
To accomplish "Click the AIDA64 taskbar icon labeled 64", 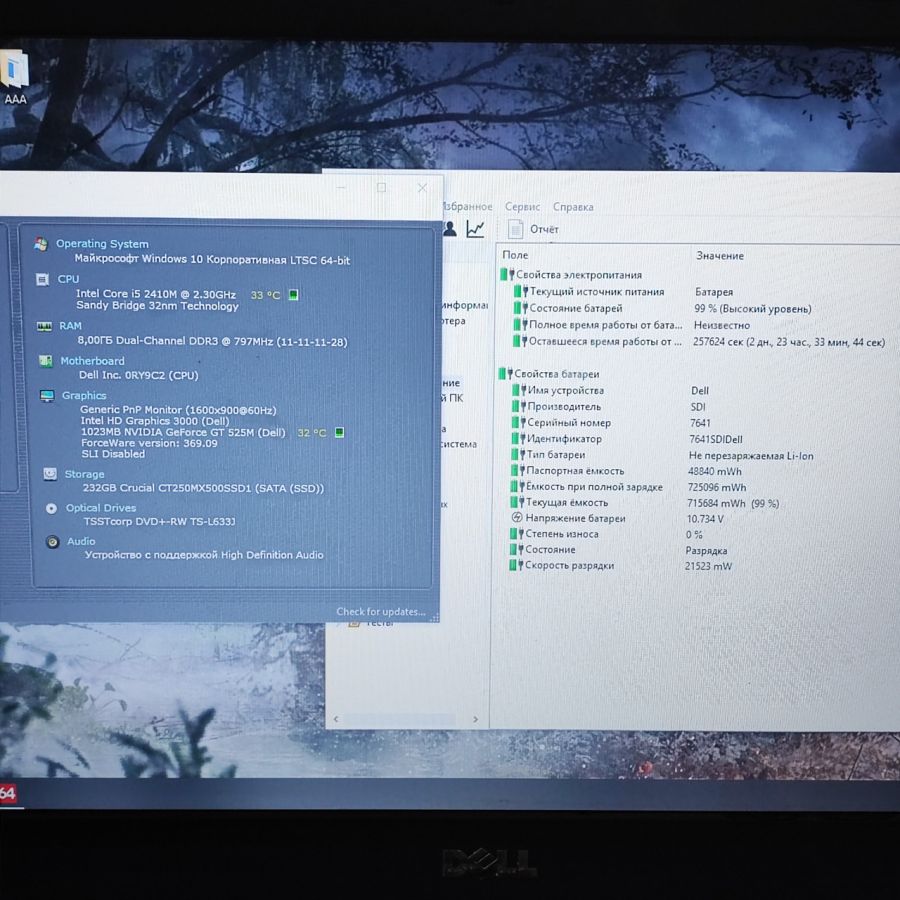I will pos(8,793).
